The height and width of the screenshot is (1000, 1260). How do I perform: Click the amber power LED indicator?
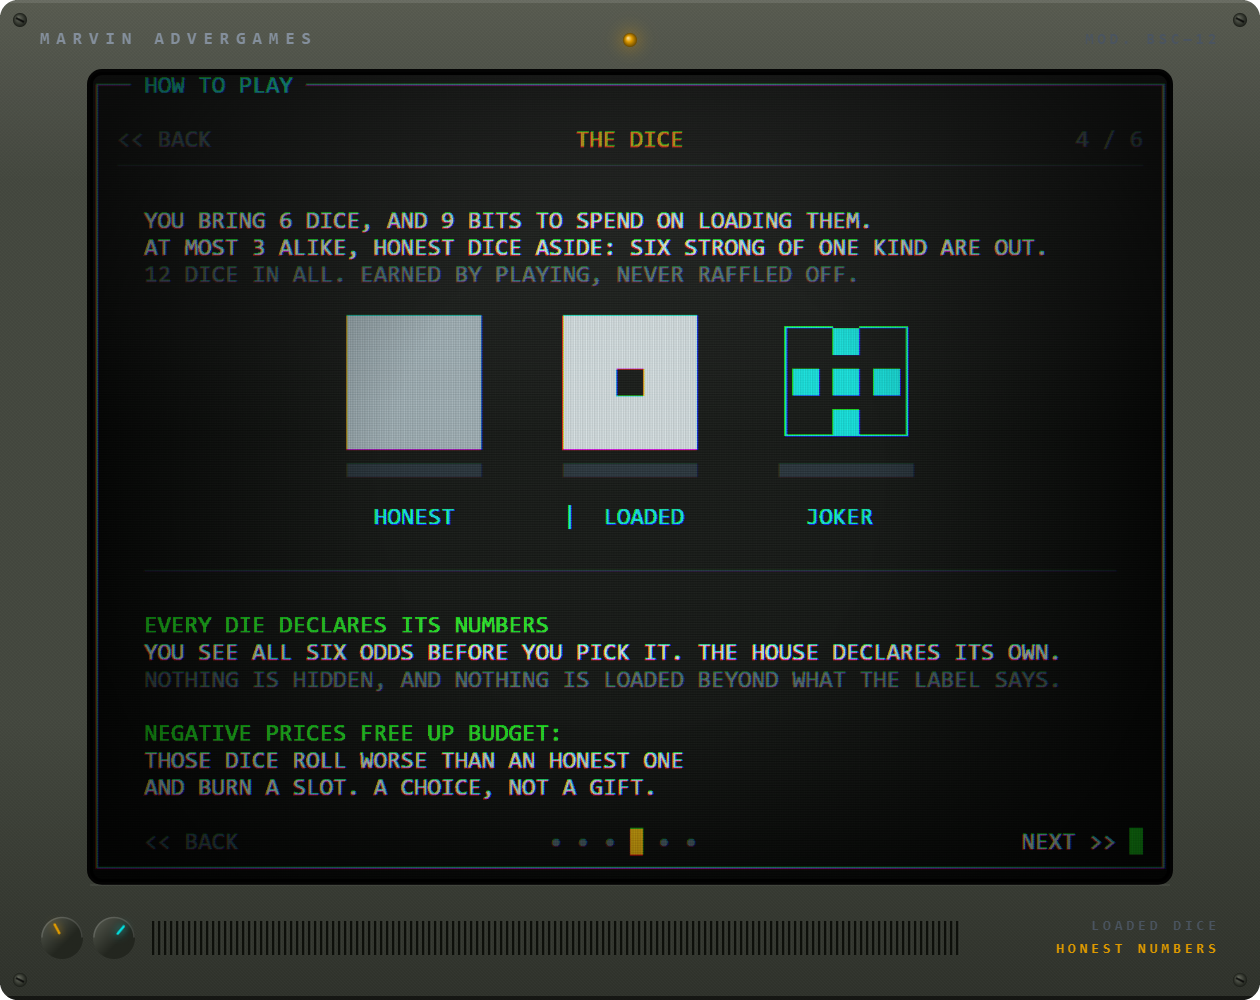(630, 40)
